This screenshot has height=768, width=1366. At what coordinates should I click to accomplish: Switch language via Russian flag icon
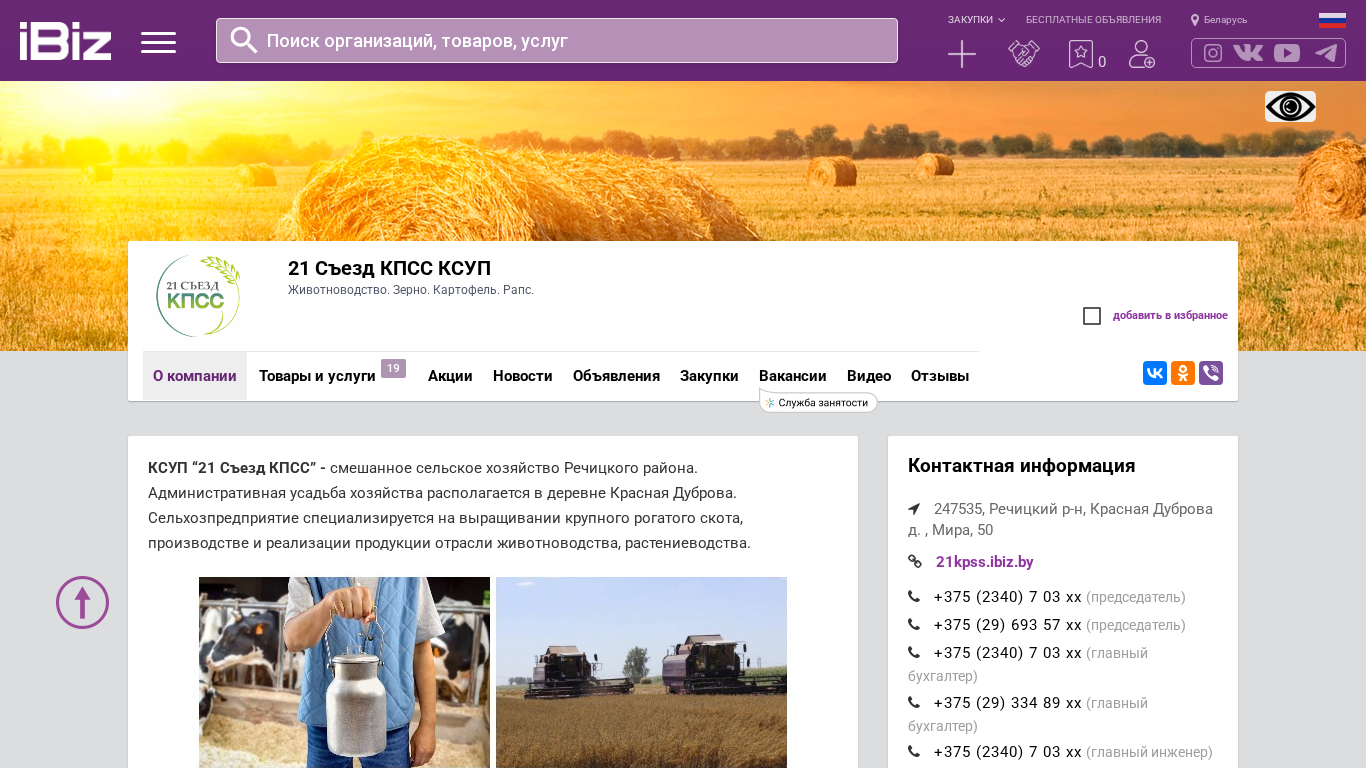click(1332, 20)
